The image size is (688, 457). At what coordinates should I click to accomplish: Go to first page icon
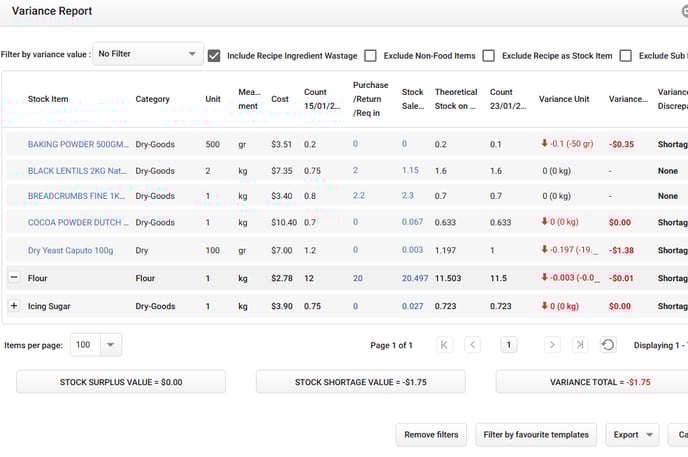click(x=444, y=345)
